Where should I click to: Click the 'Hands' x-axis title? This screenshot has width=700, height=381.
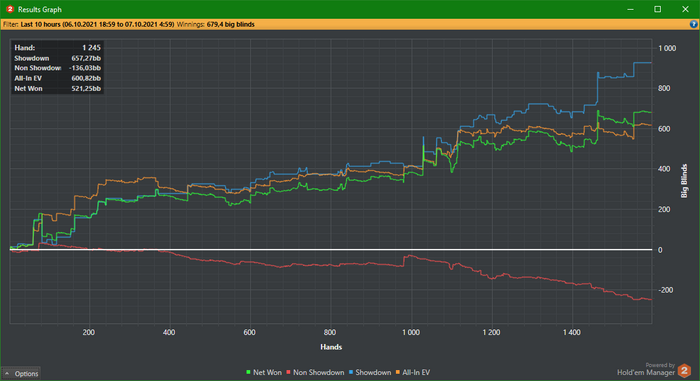(331, 347)
